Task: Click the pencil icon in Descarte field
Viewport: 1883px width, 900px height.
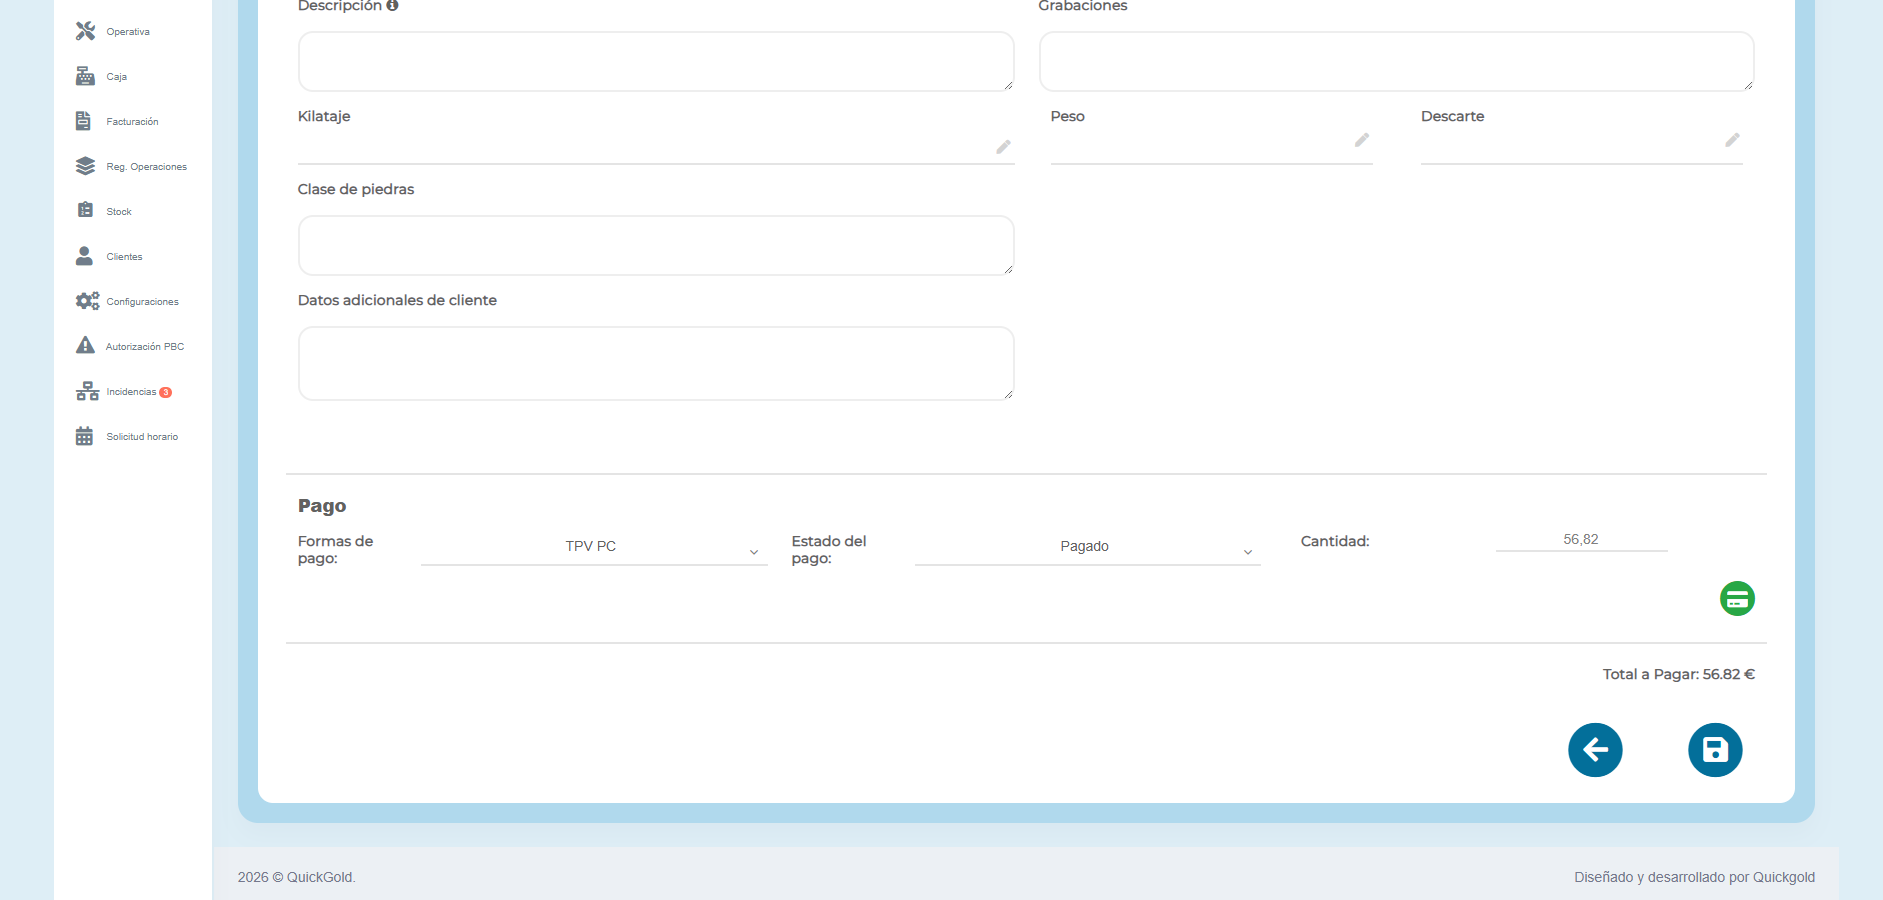Action: pos(1732,140)
